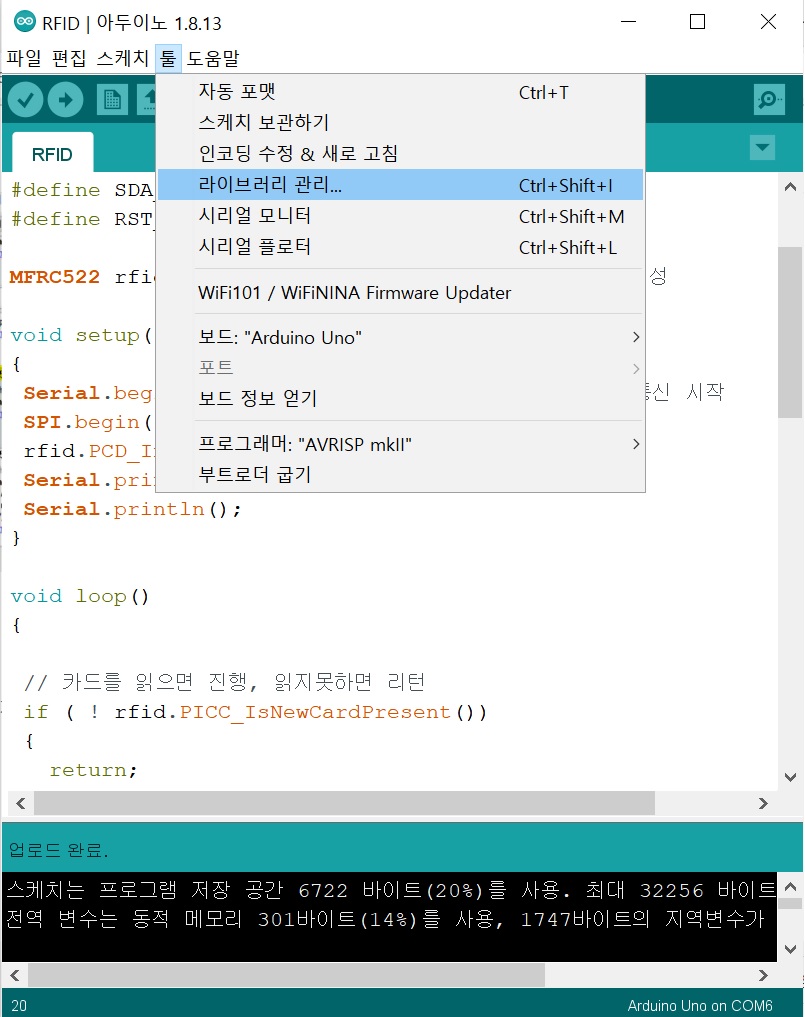Select 보드 정보 얻기 menu entry
This screenshot has height=1017, width=805.
point(401,398)
